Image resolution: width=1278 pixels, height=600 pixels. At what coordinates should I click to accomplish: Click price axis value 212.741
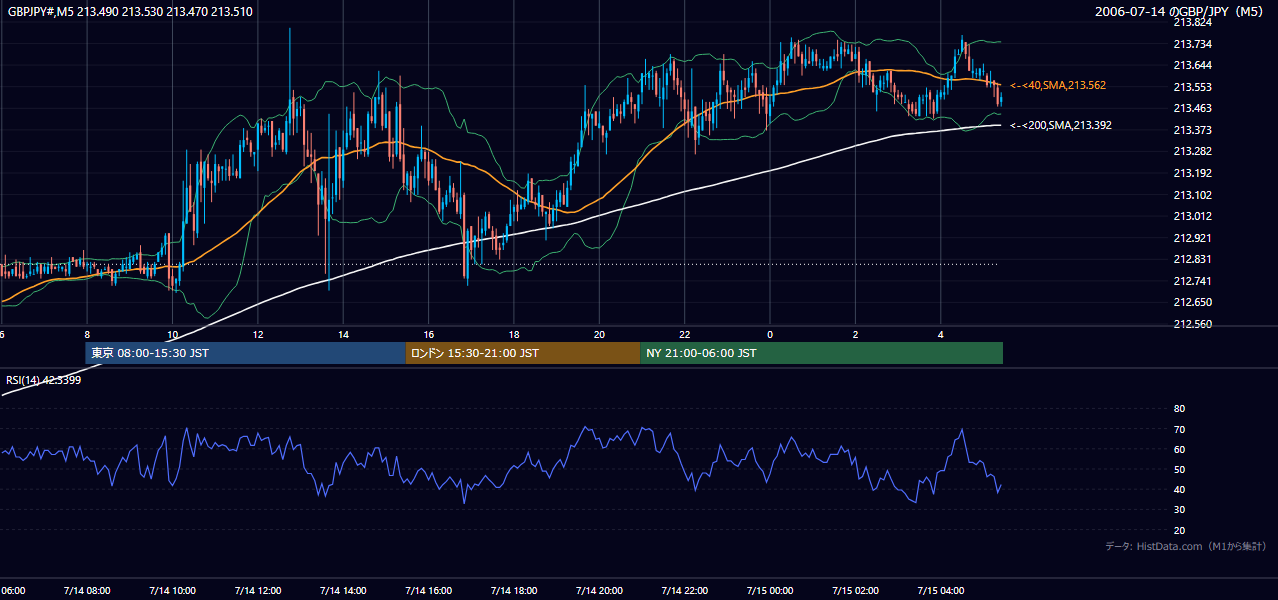click(1192, 281)
